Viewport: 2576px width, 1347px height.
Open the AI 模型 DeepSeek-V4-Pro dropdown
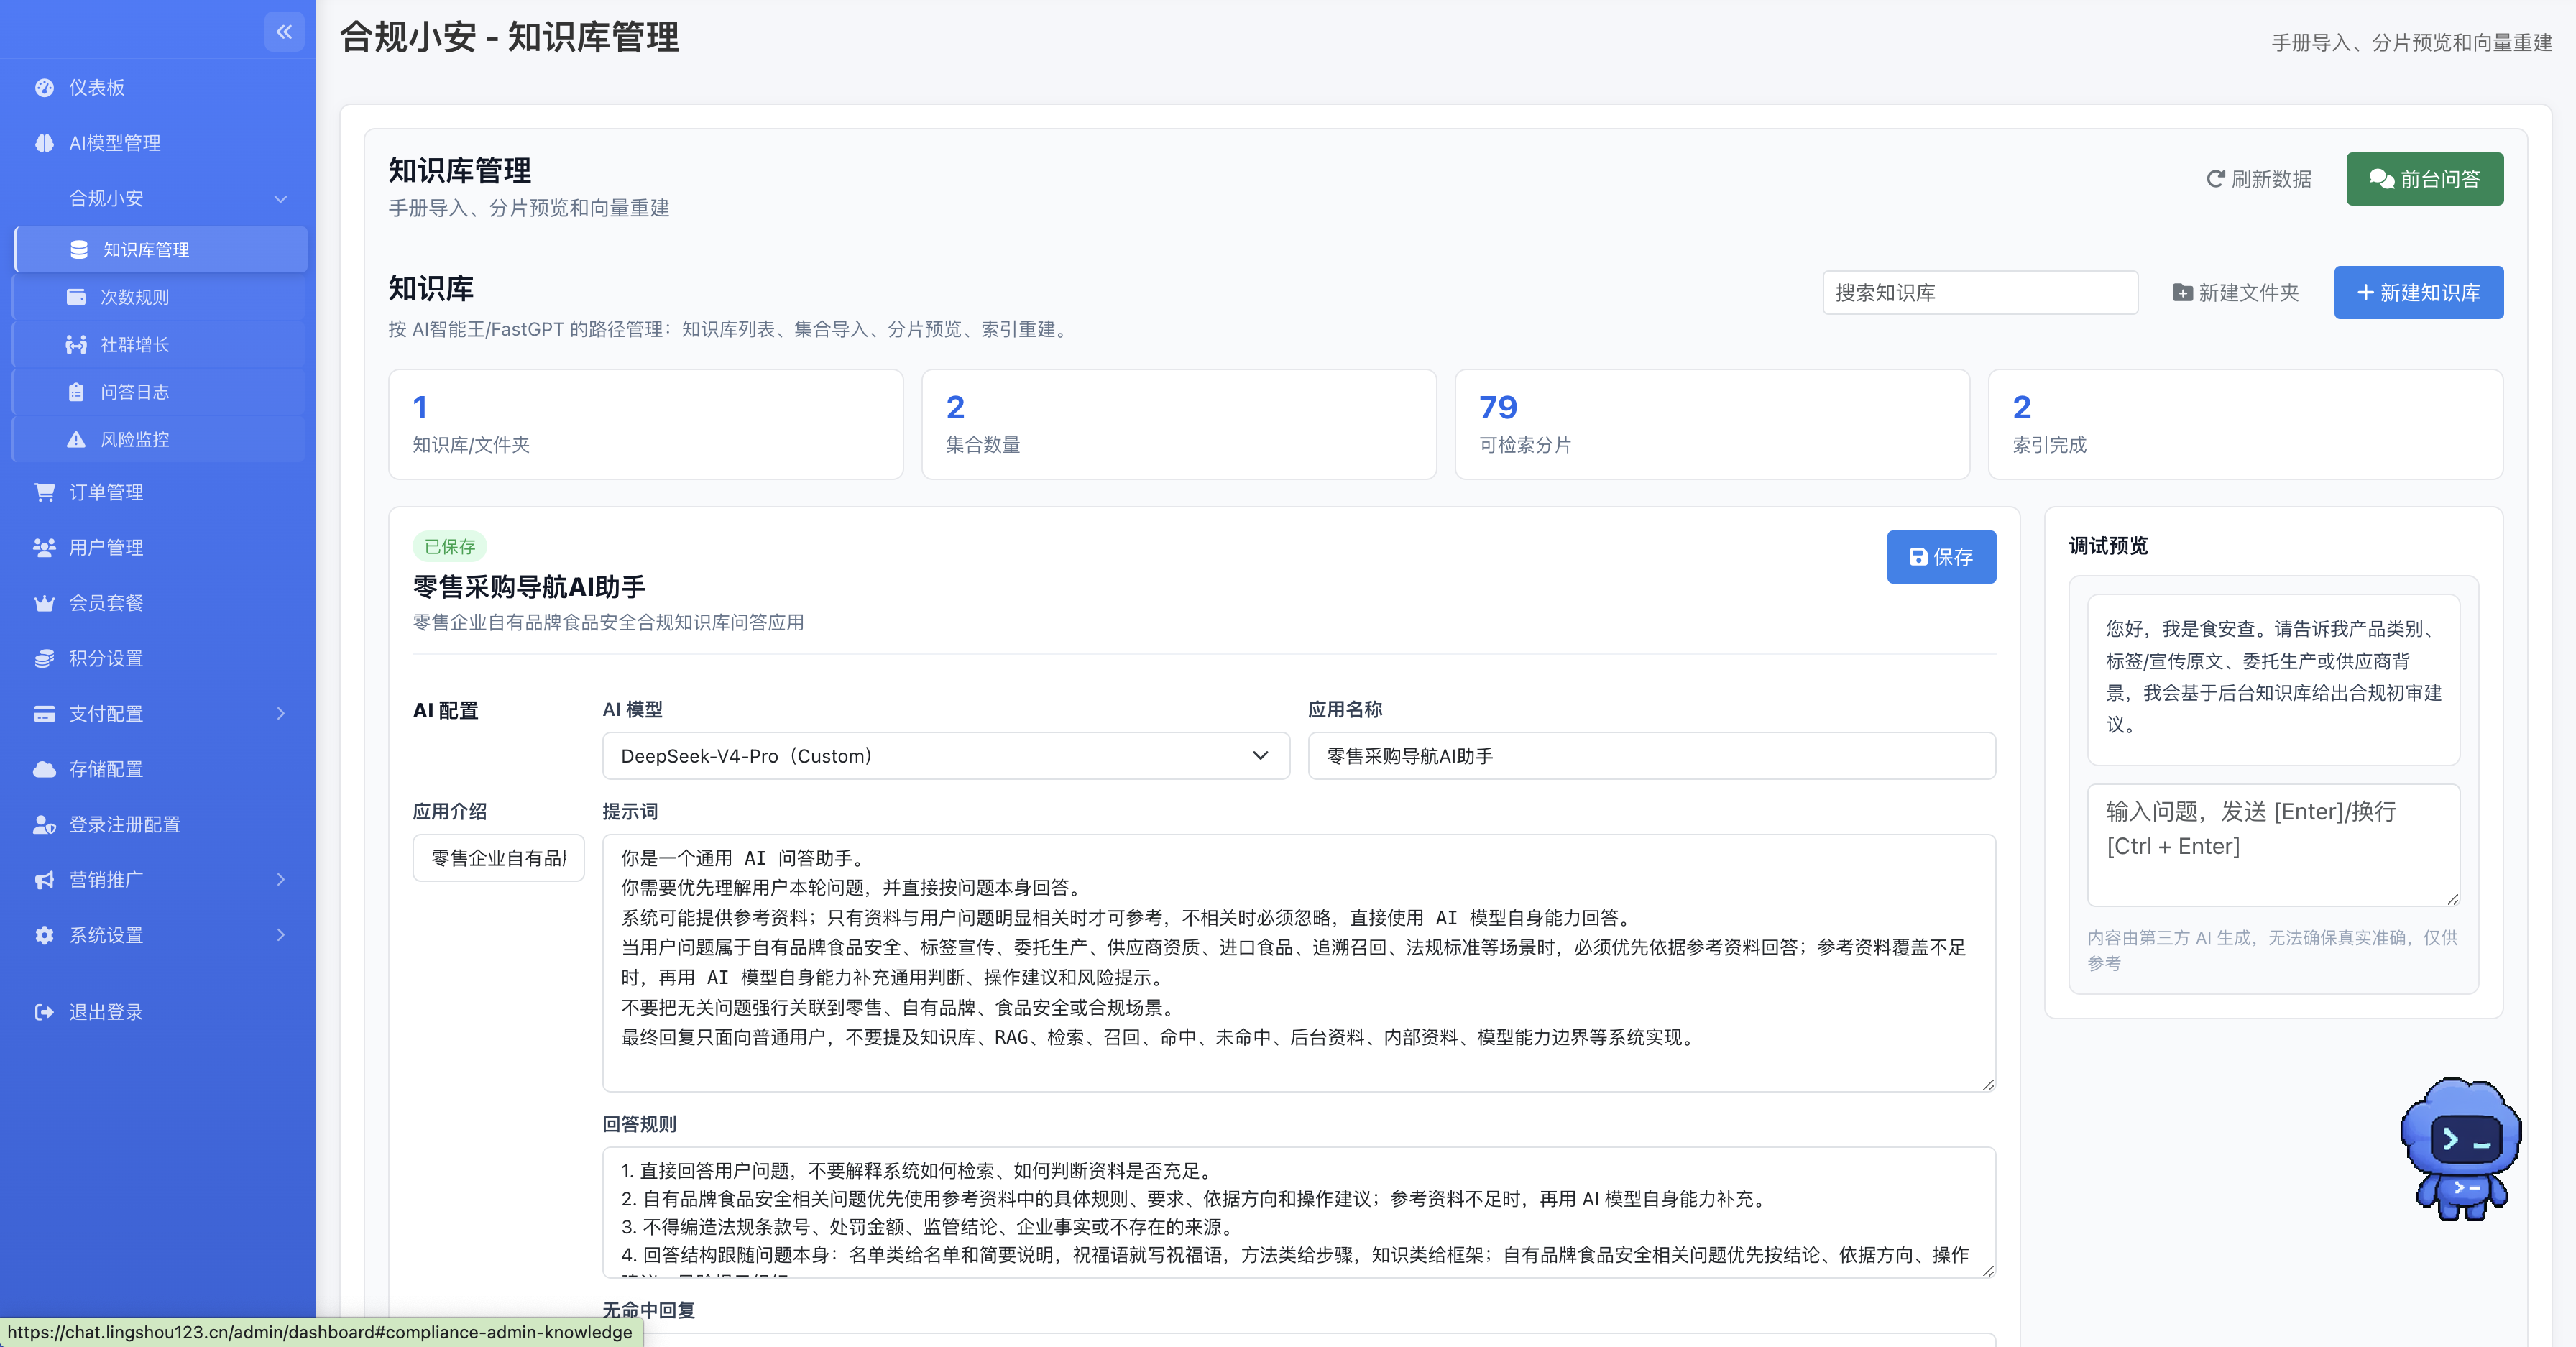tap(945, 756)
